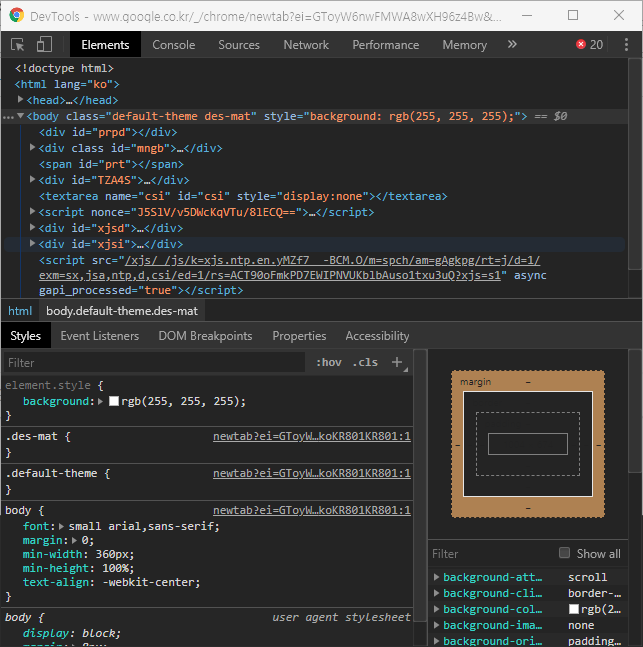Collapse the body element node

20,116
